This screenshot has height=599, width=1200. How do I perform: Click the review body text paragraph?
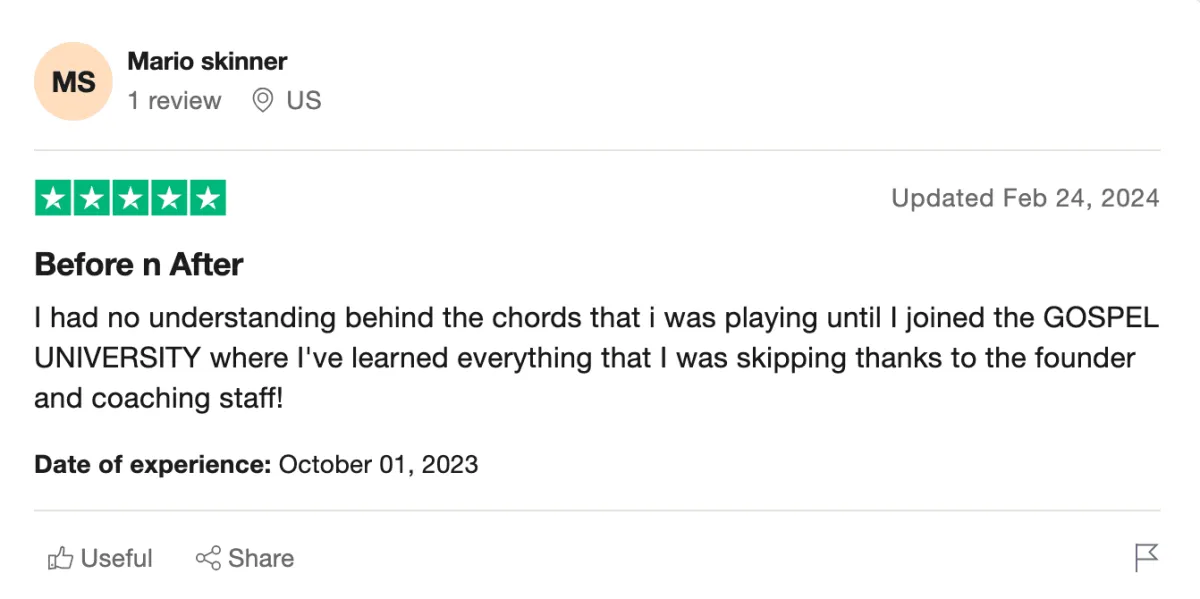(x=595, y=358)
